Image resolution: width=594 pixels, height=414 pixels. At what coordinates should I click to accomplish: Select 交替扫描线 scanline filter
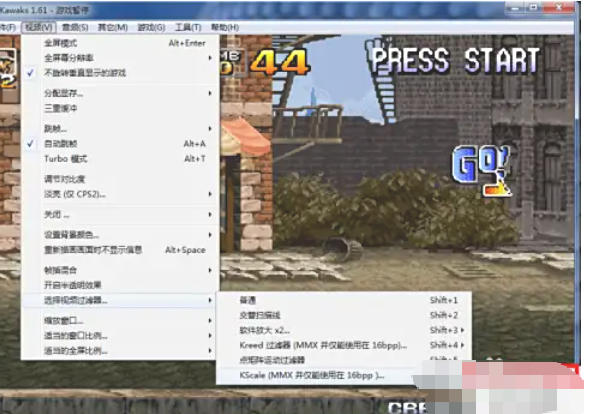tap(344, 315)
